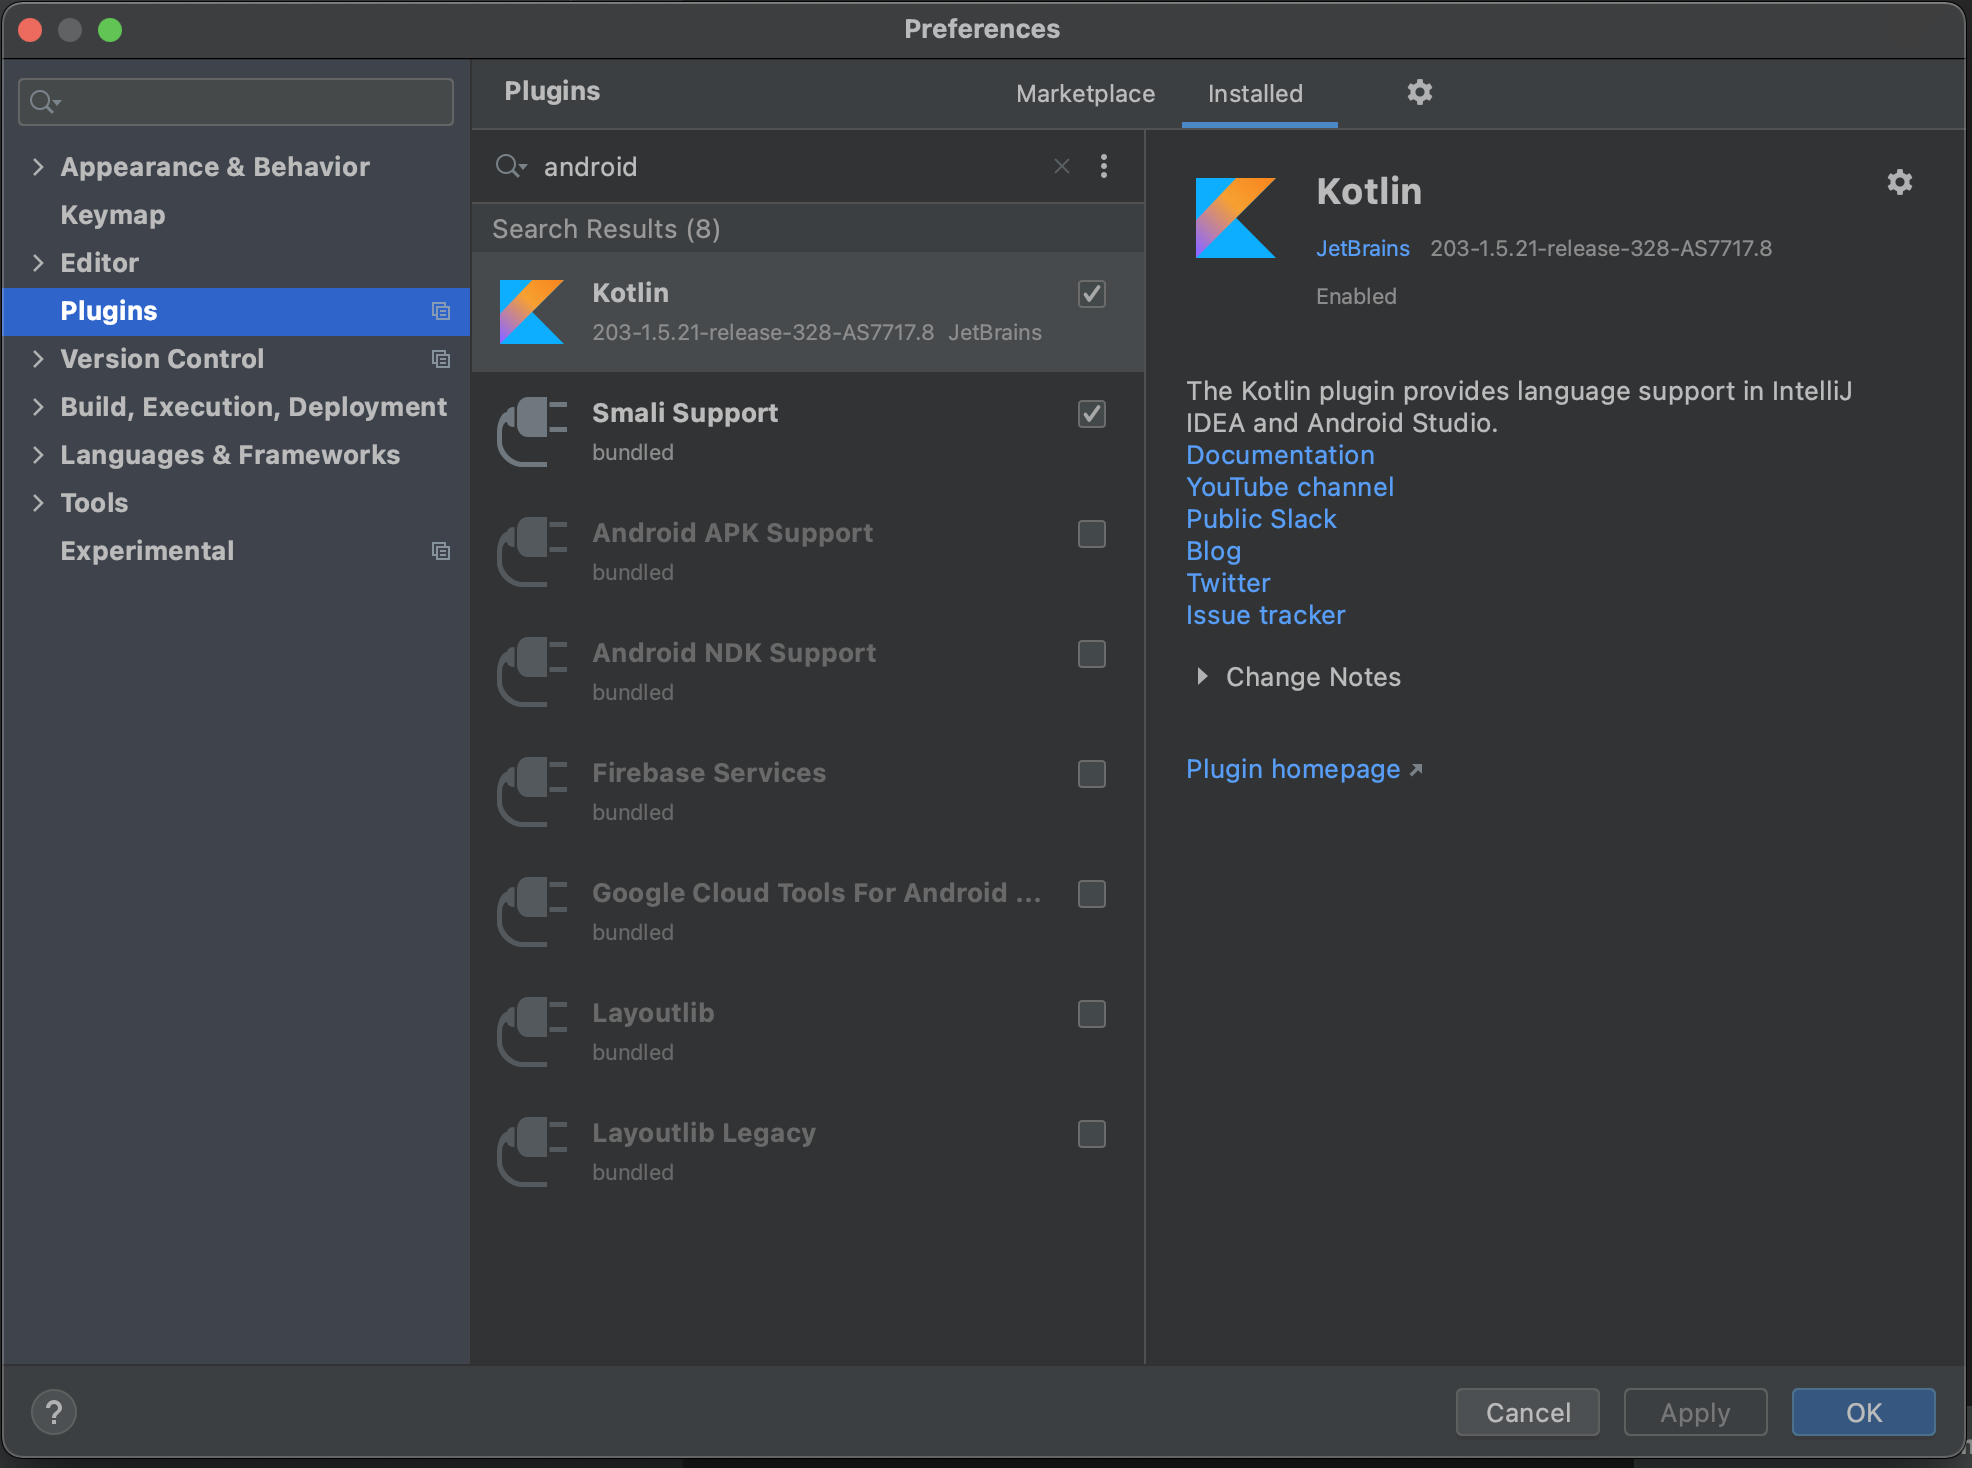The height and width of the screenshot is (1468, 1972).
Task: Expand the Change Notes section
Action: click(x=1202, y=677)
